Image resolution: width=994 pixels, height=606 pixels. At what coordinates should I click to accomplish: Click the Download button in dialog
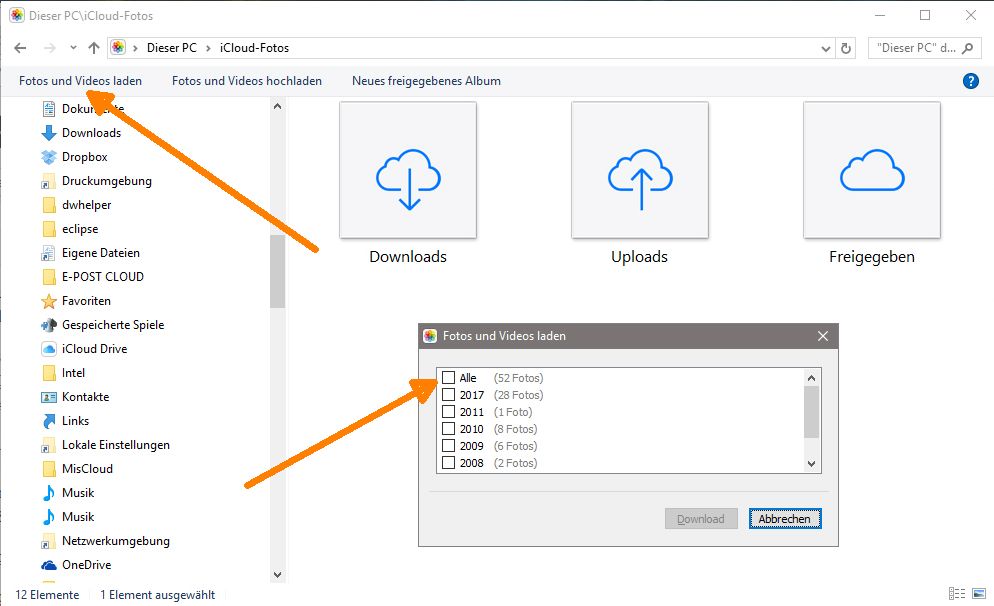pos(701,519)
